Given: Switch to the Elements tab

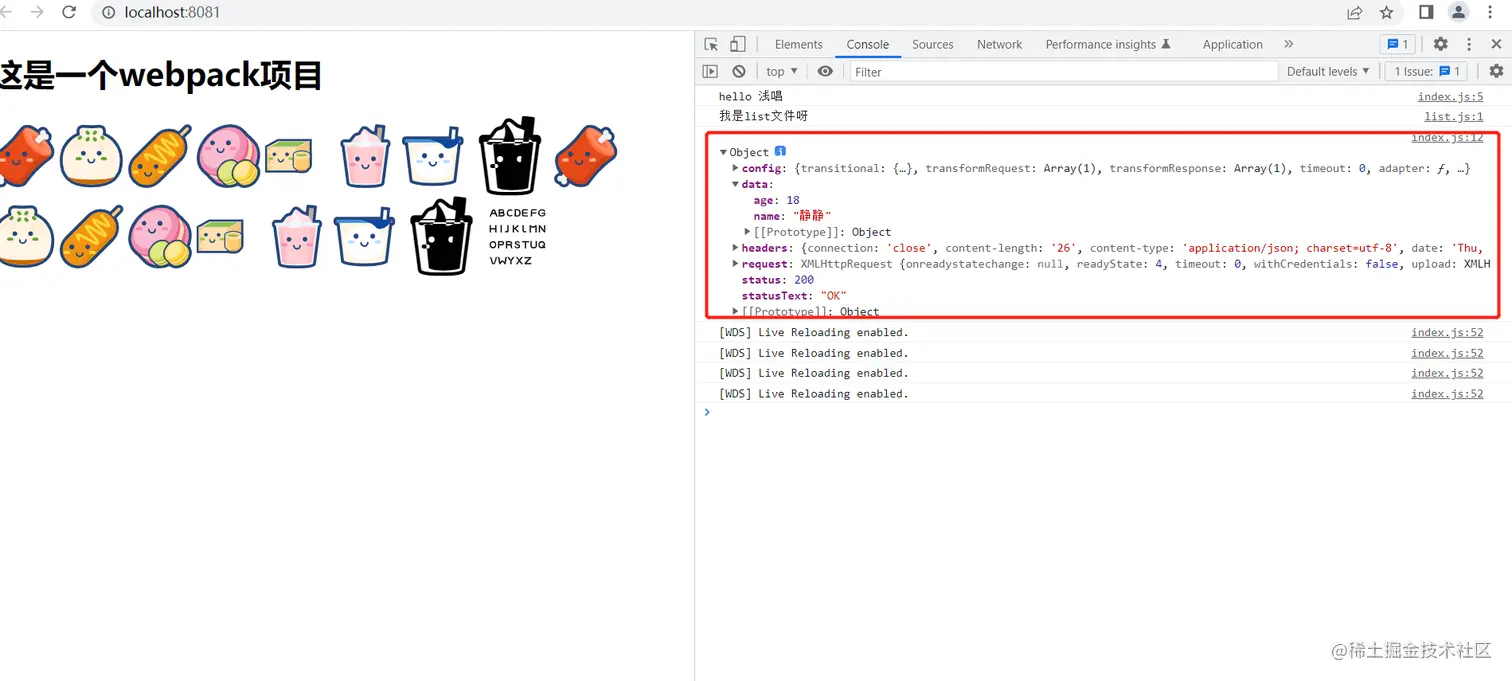Looking at the screenshot, I should coord(798,44).
